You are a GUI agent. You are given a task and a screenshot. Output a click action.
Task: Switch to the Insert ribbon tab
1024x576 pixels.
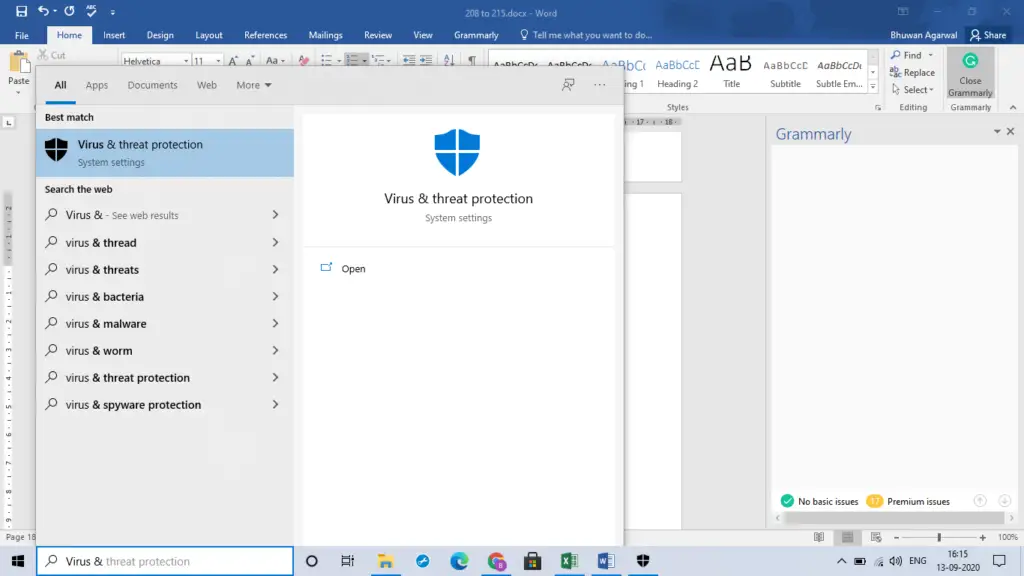pos(114,35)
